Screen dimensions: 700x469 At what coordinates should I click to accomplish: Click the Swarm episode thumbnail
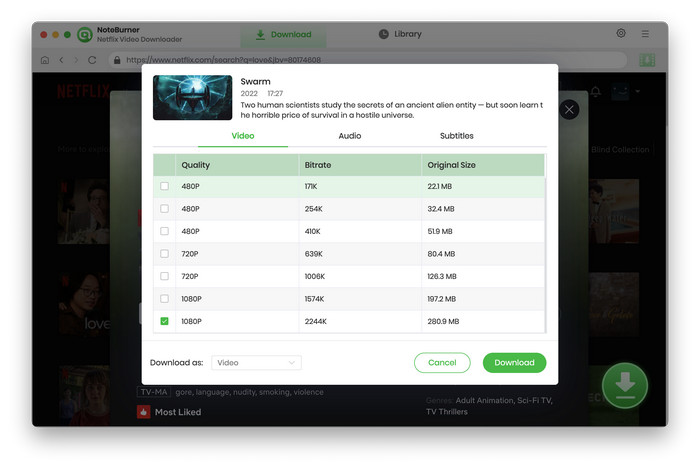[x=192, y=97]
